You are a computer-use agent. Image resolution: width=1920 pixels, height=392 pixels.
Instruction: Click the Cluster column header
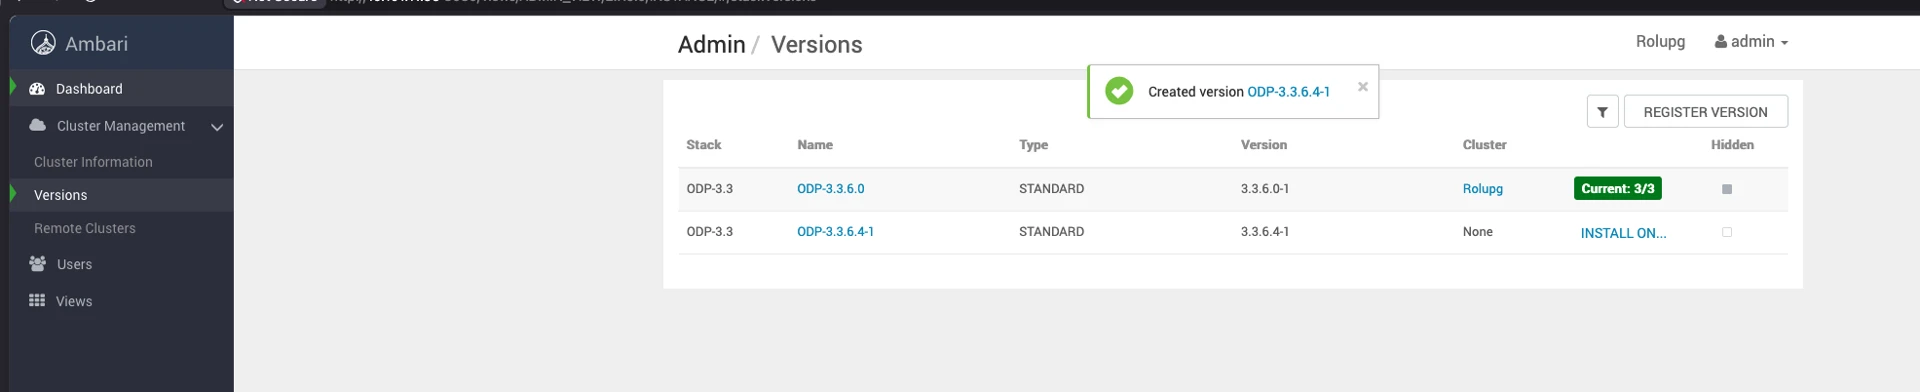[x=1484, y=145]
